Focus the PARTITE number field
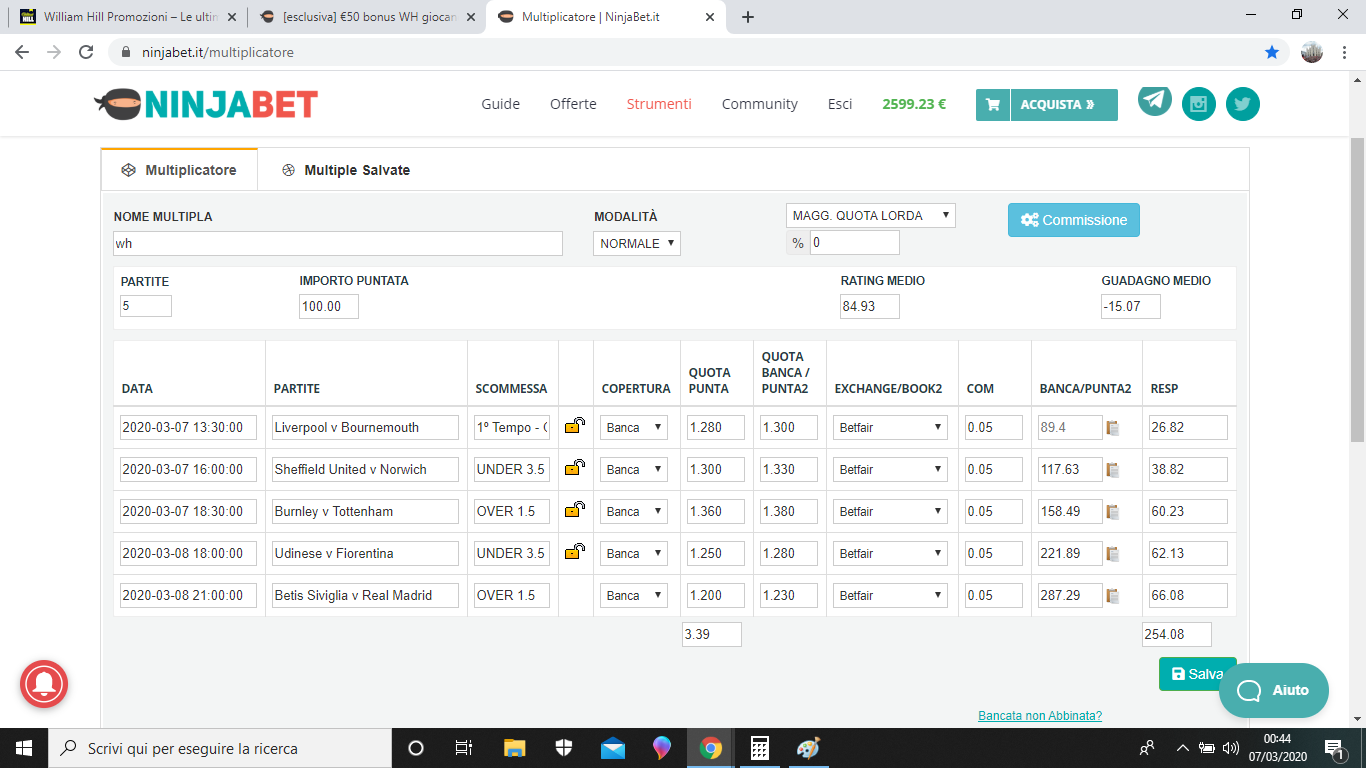 [x=146, y=306]
